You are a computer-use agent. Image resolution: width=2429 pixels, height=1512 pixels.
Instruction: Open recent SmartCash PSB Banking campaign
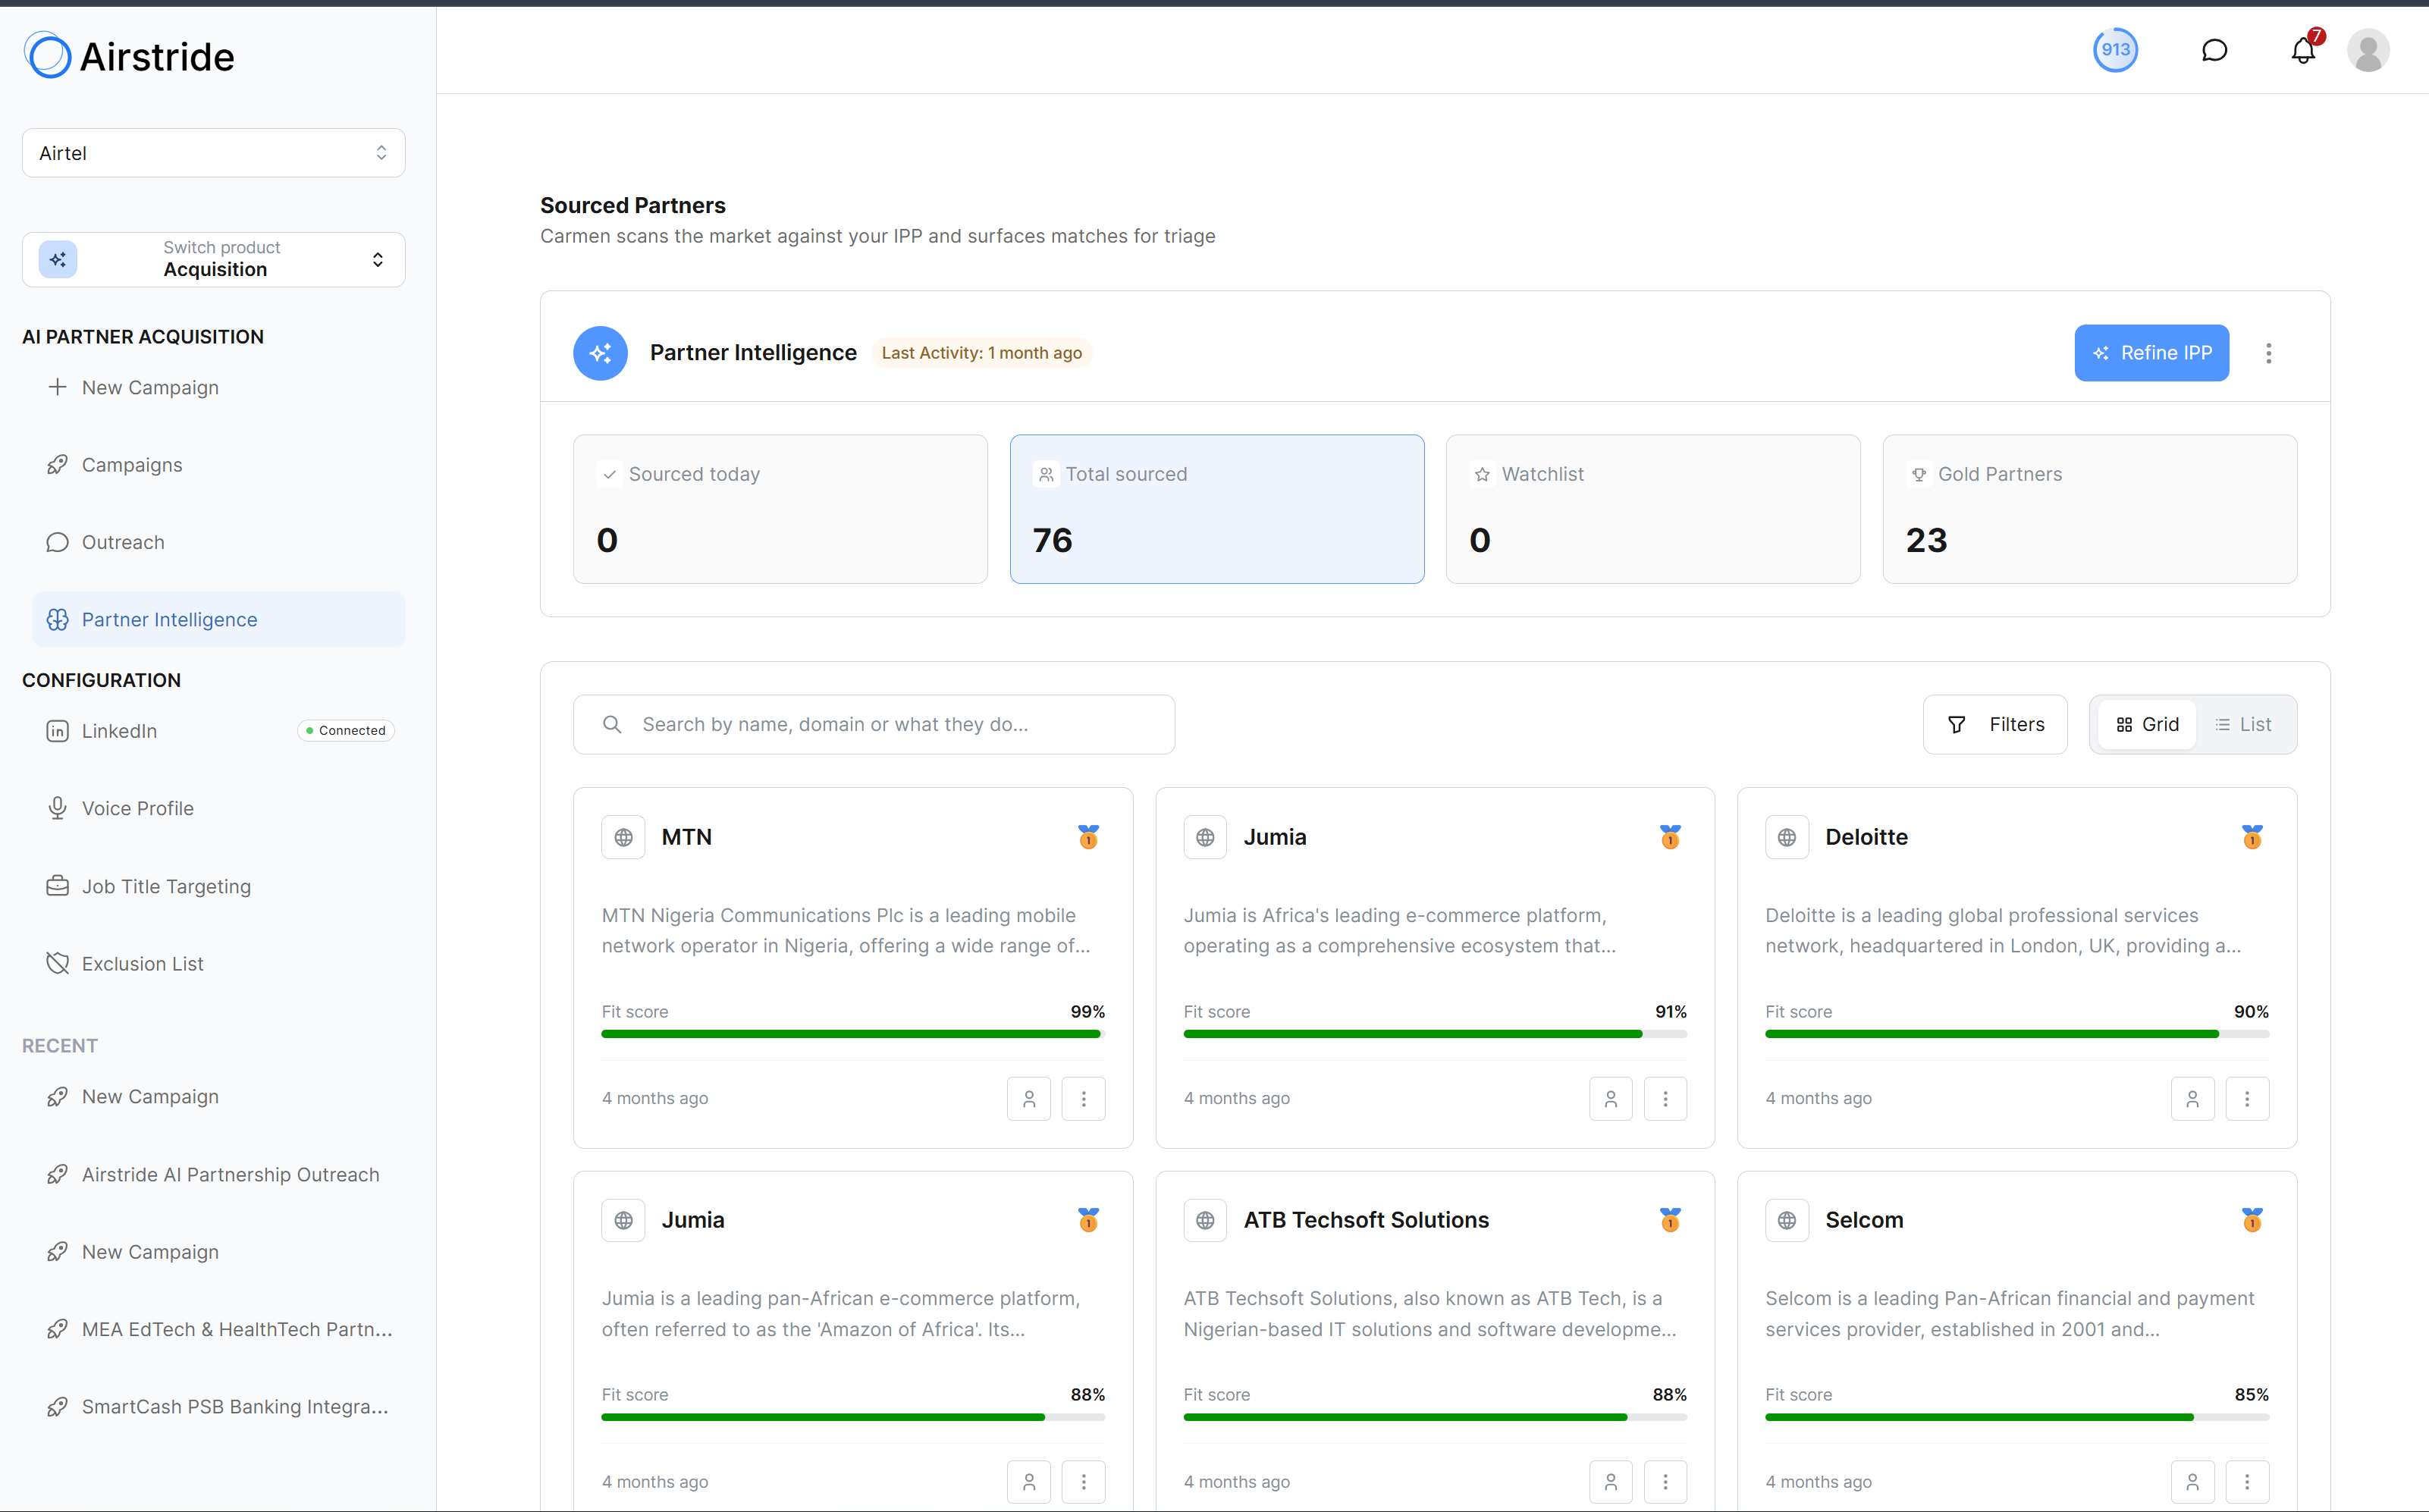pyautogui.click(x=218, y=1406)
